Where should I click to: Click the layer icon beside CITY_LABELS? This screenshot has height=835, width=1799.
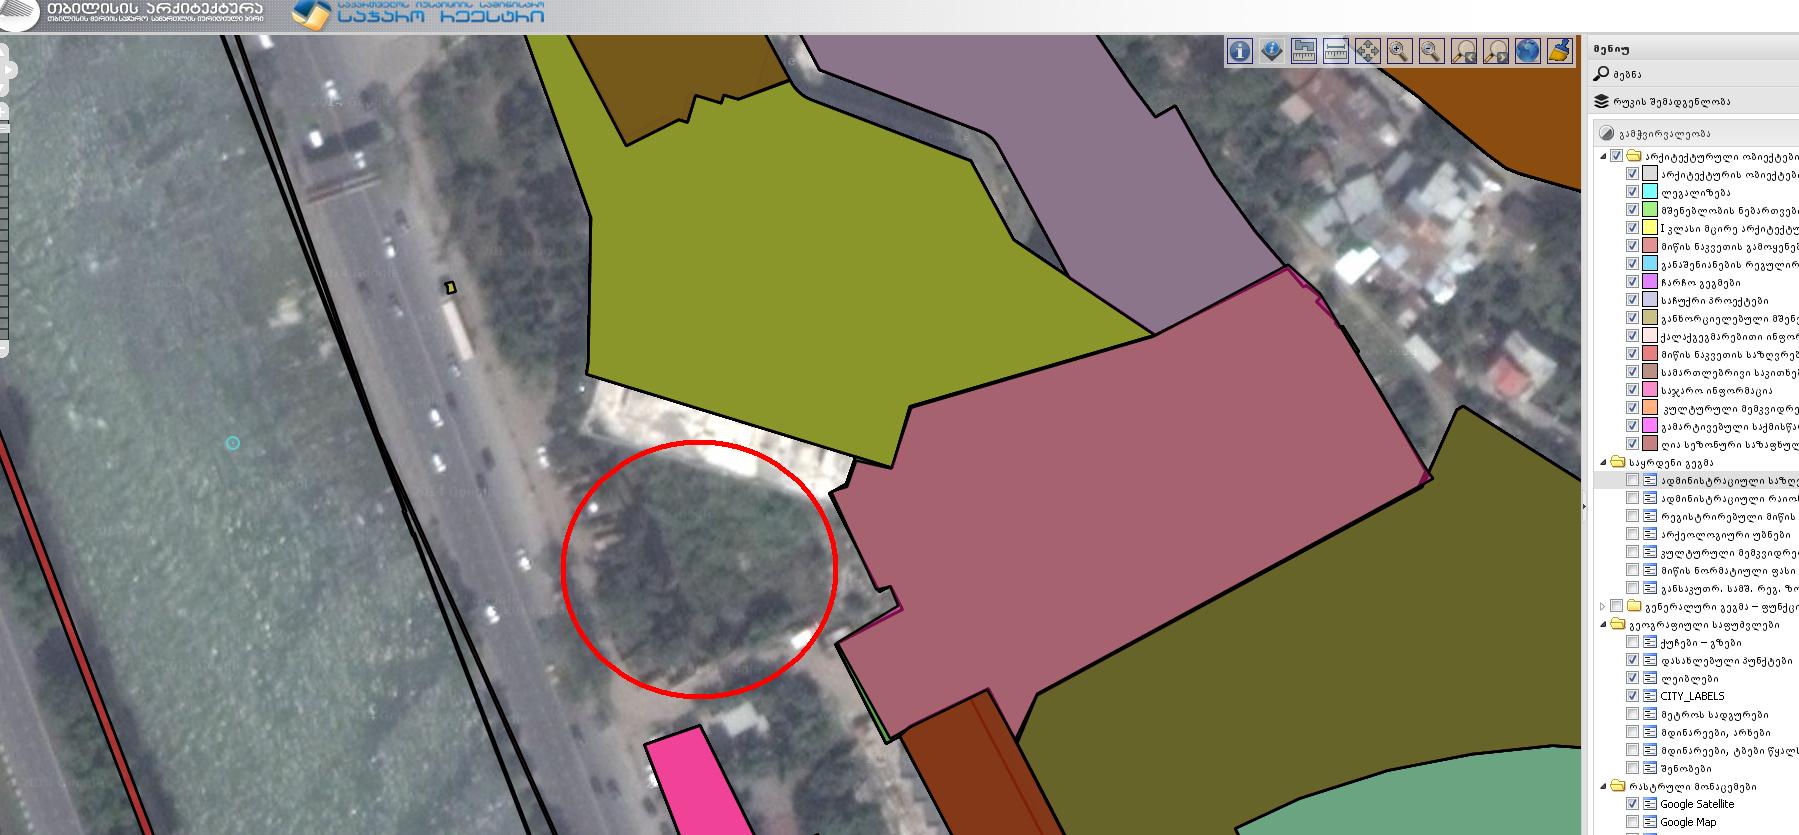[x=1650, y=696]
